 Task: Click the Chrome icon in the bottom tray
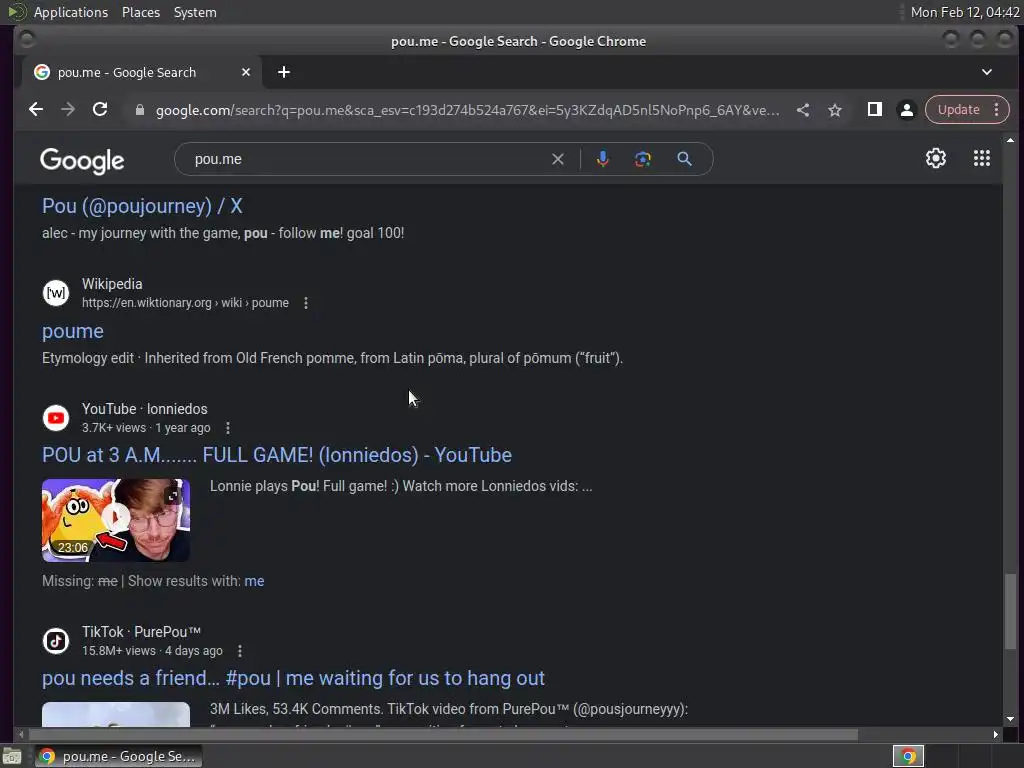[x=908, y=756]
